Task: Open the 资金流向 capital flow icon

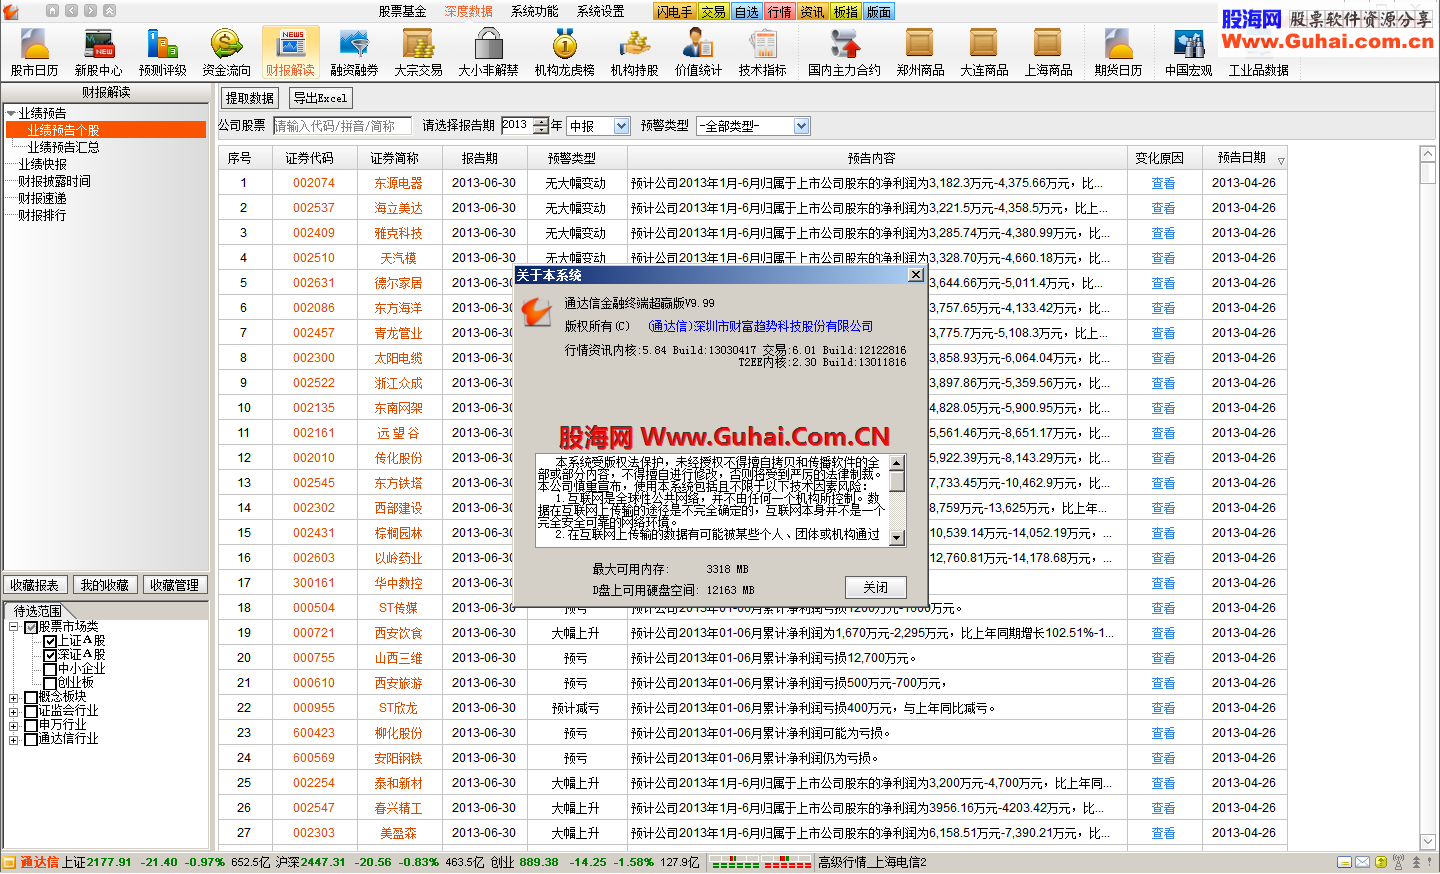Action: click(226, 52)
